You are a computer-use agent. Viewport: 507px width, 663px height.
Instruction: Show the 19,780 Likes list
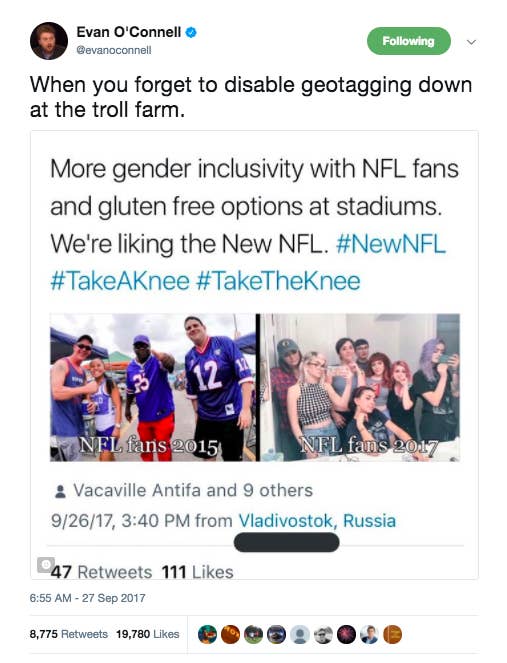148,634
